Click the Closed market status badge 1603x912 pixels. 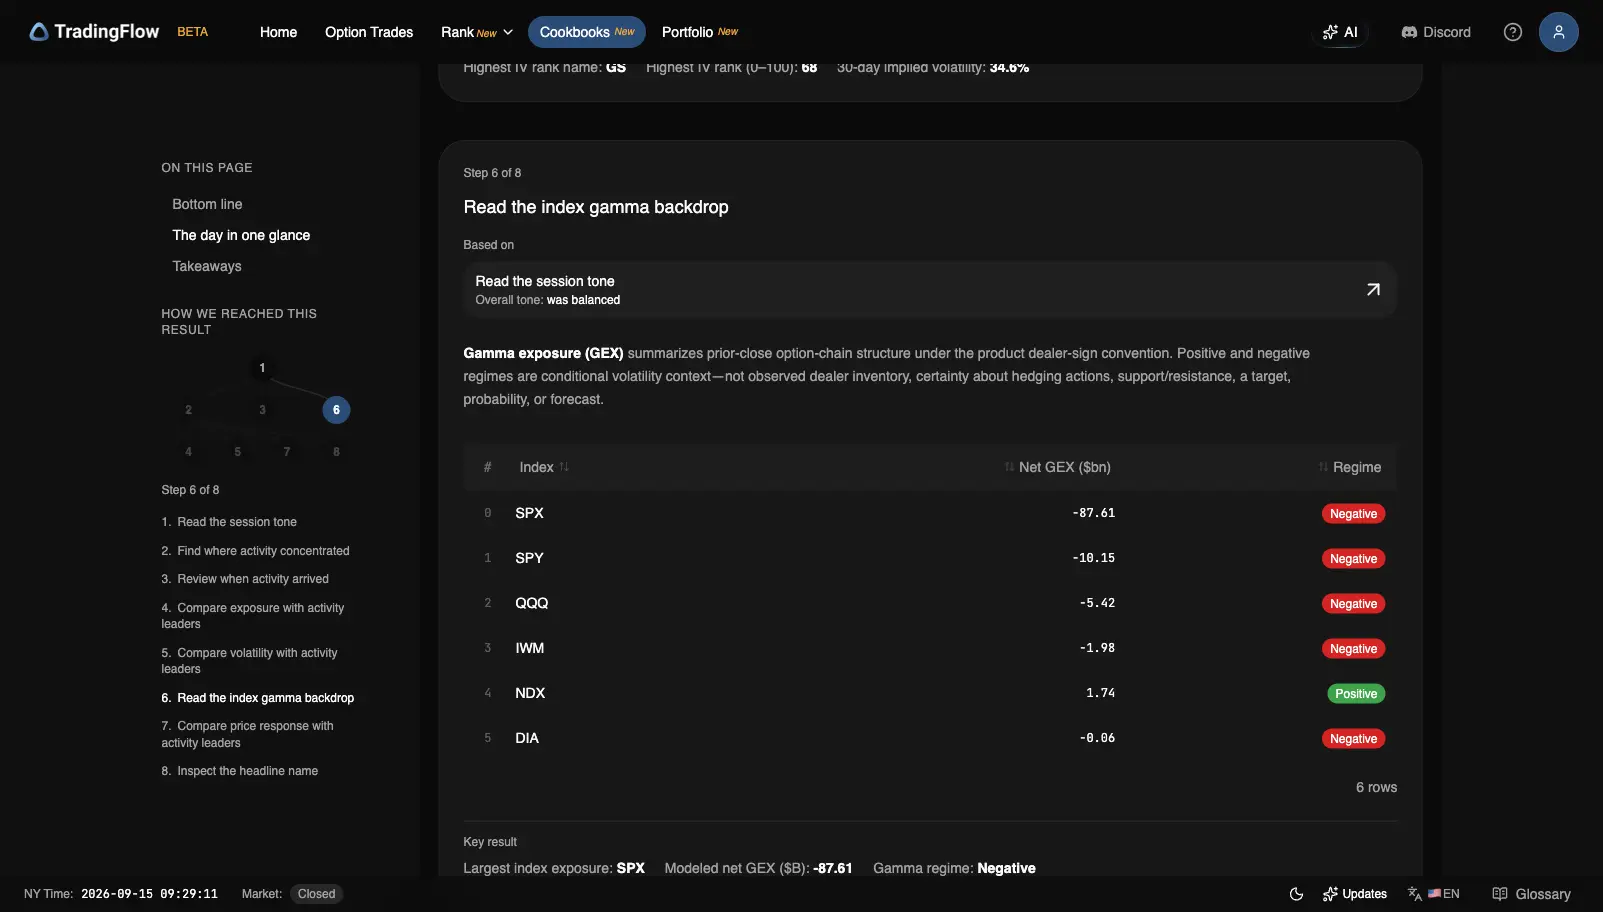316,894
